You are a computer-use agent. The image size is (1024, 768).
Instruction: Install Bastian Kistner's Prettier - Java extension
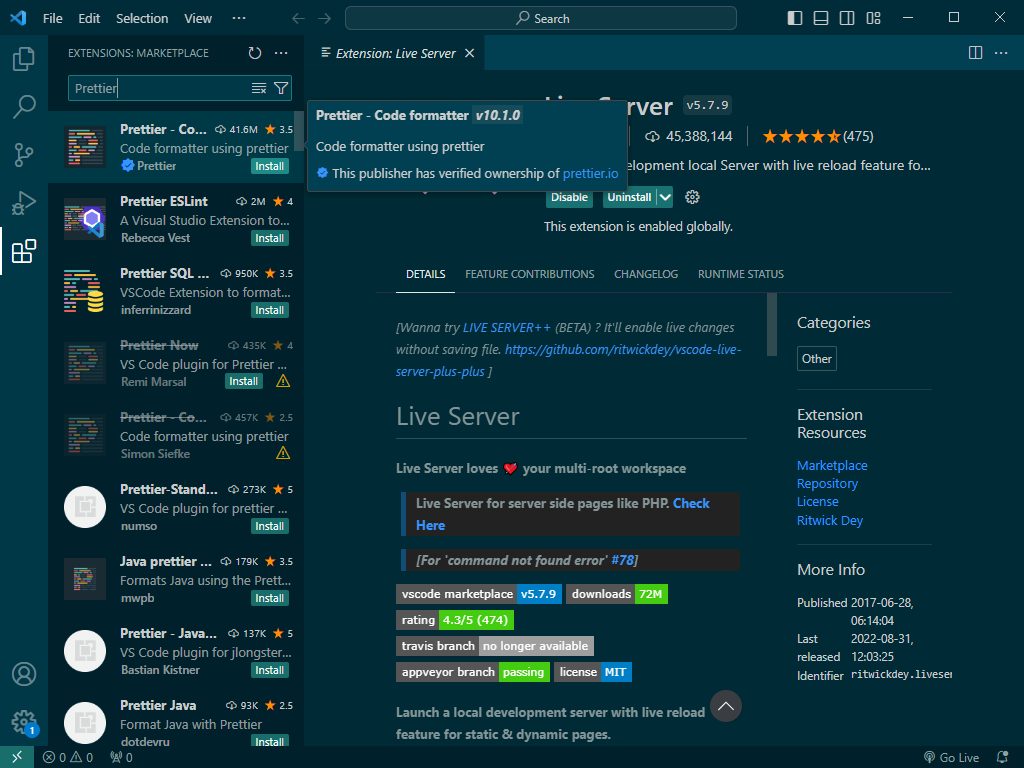(x=270, y=670)
